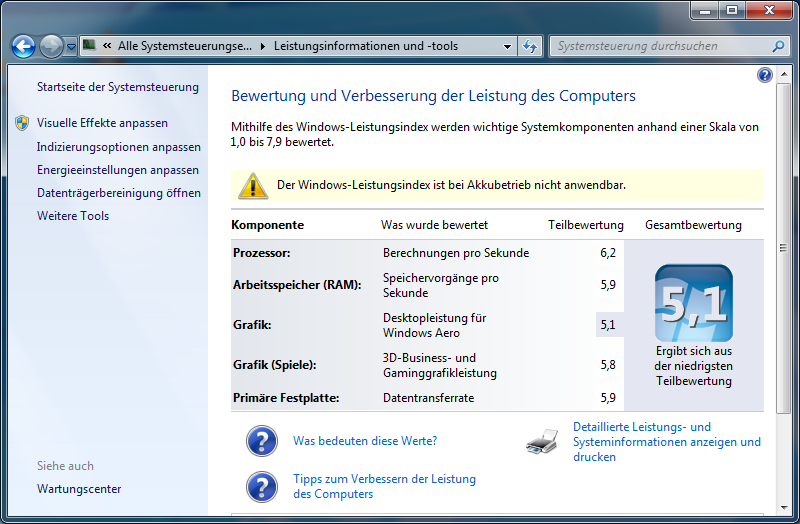
Task: Click the scrollbar down arrow
Action: 783,508
